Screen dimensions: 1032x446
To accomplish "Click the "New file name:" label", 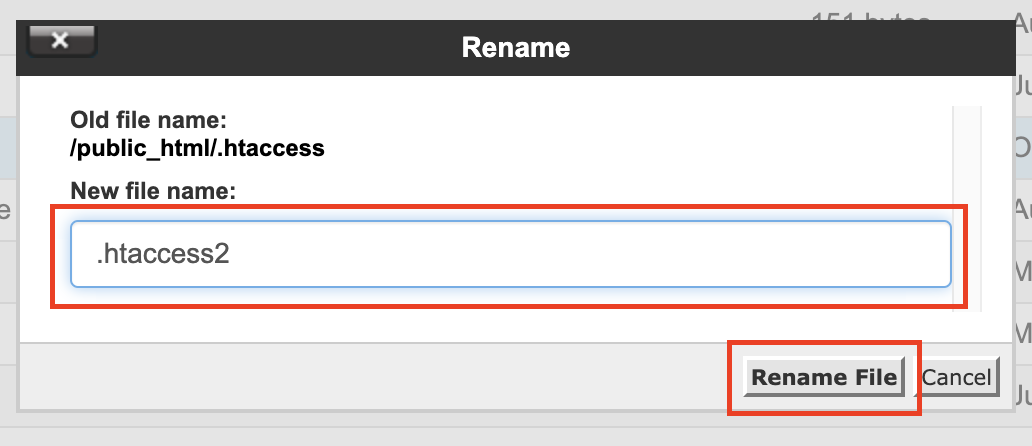I will [x=152, y=190].
